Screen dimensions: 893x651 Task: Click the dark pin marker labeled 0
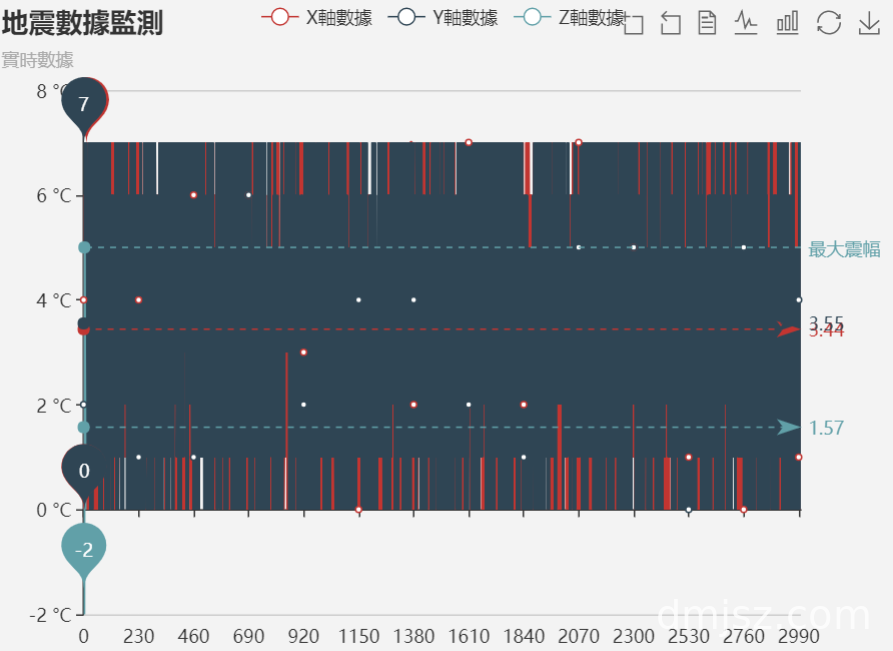tap(84, 470)
